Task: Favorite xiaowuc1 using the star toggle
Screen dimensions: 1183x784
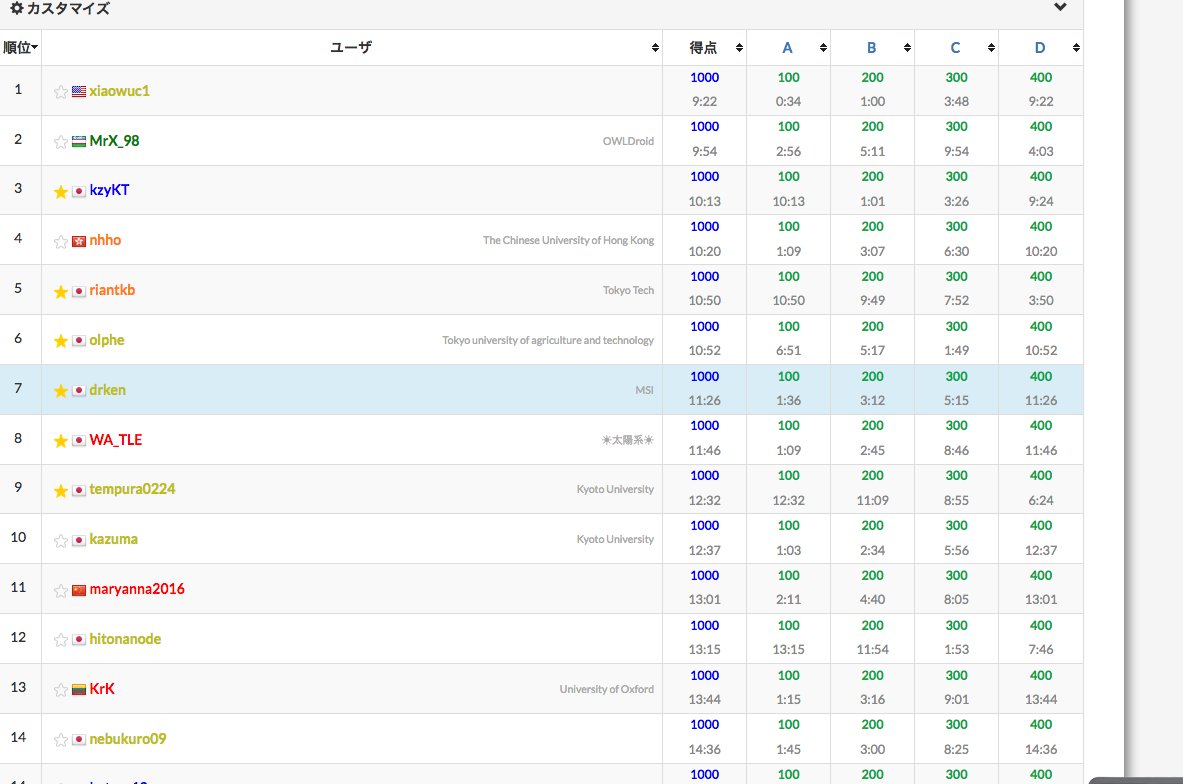Action: (60, 90)
